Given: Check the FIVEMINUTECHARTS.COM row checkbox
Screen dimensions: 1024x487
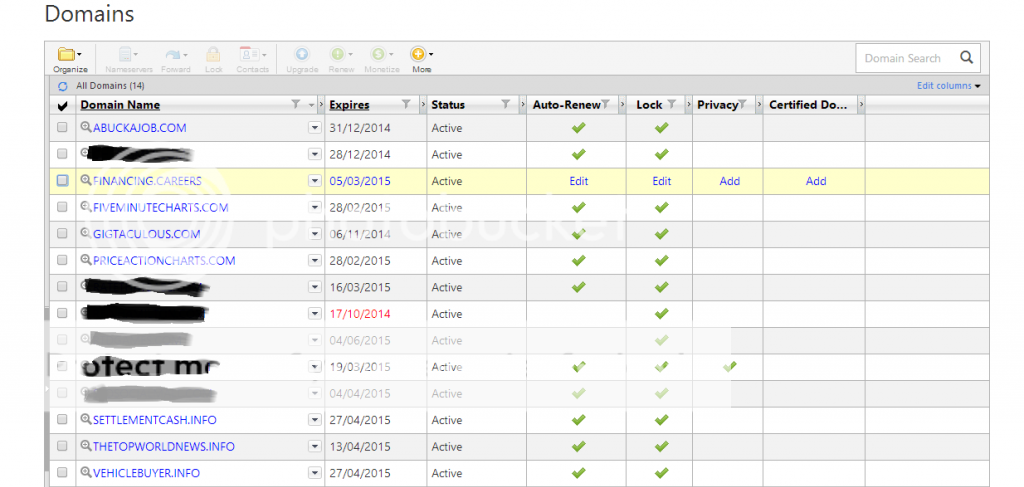Looking at the screenshot, I should pos(62,207).
